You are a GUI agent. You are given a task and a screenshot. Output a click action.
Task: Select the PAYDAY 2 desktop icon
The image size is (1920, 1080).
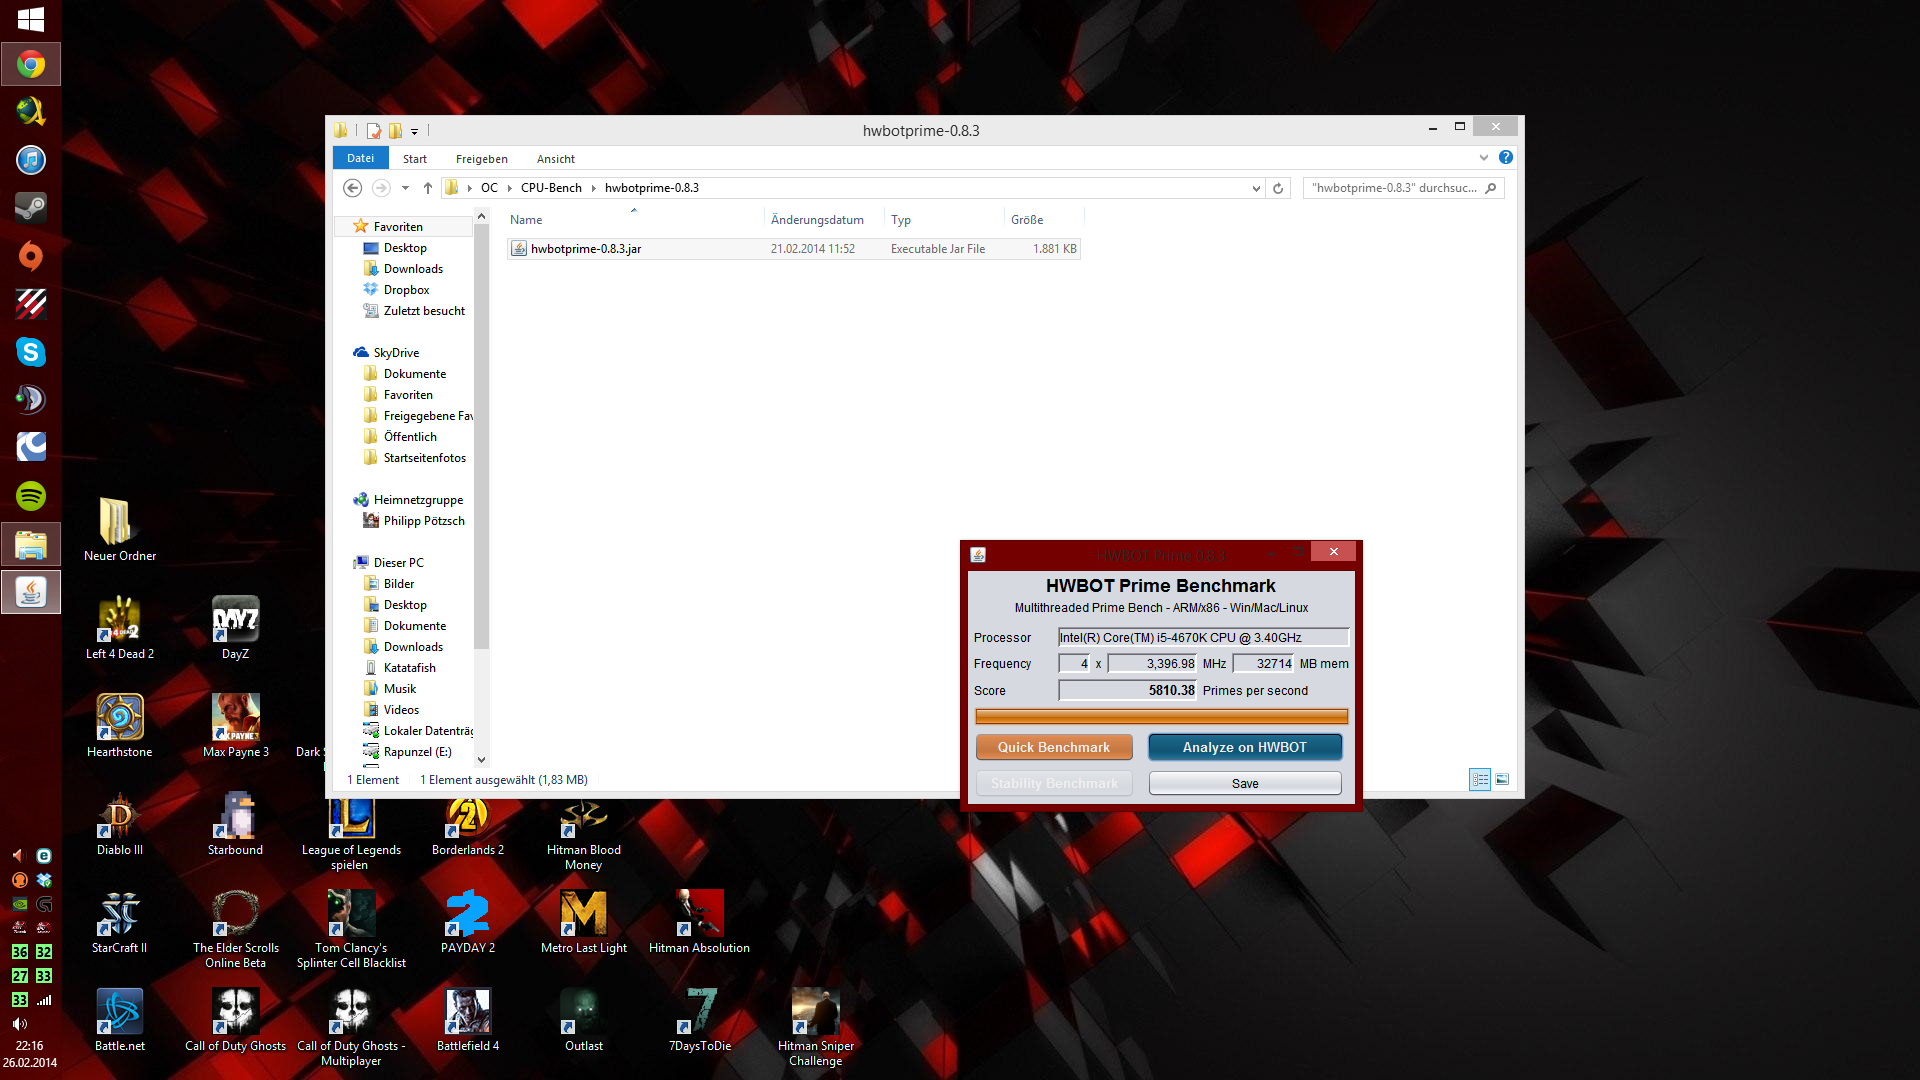[468, 922]
